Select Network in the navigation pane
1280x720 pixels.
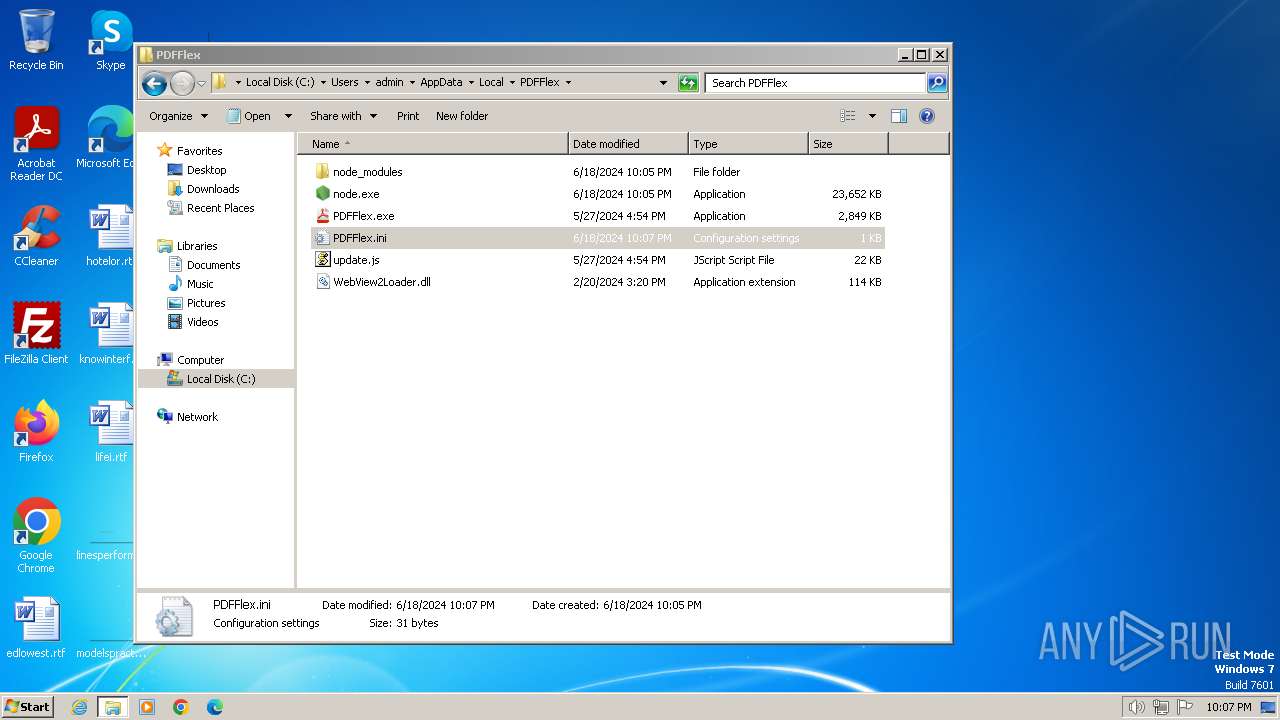pos(197,417)
